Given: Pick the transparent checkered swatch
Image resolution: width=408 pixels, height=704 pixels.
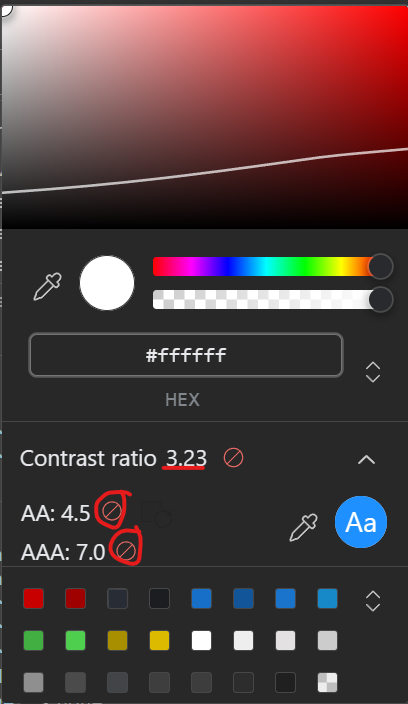Looking at the screenshot, I should coord(328,682).
